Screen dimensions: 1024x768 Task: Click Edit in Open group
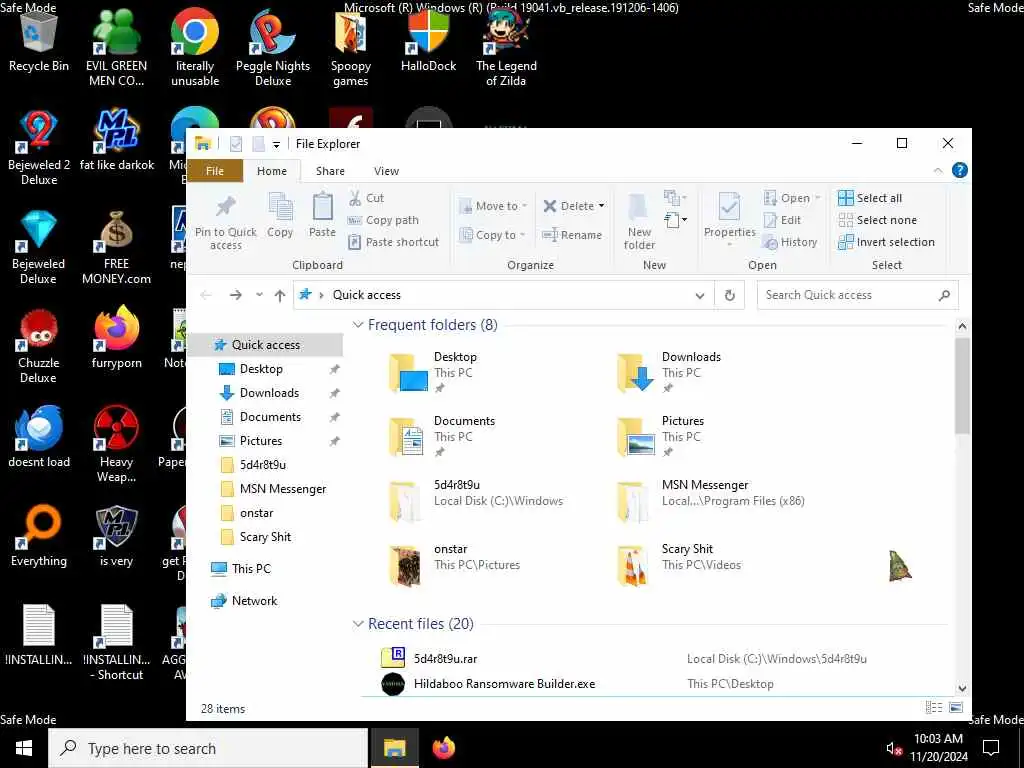(782, 220)
